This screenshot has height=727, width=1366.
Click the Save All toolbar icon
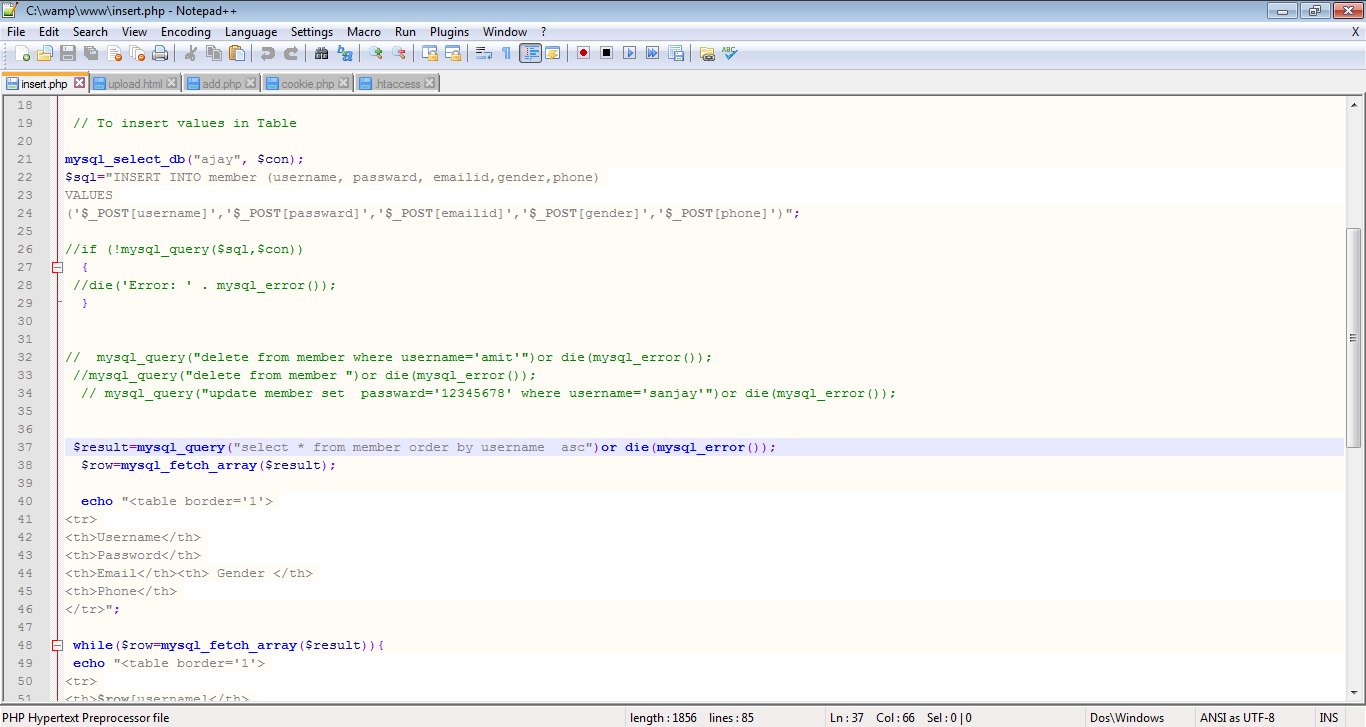(x=91, y=53)
